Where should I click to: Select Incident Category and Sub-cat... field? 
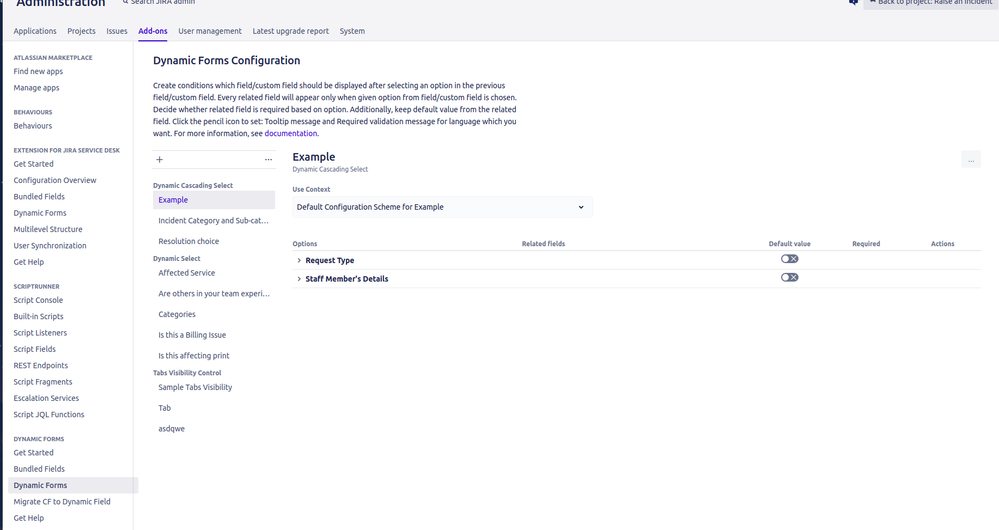pyautogui.click(x=213, y=220)
